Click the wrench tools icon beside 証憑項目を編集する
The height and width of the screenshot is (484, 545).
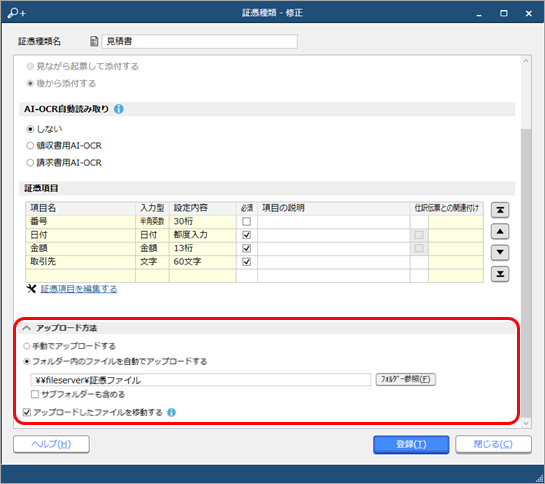(31, 289)
